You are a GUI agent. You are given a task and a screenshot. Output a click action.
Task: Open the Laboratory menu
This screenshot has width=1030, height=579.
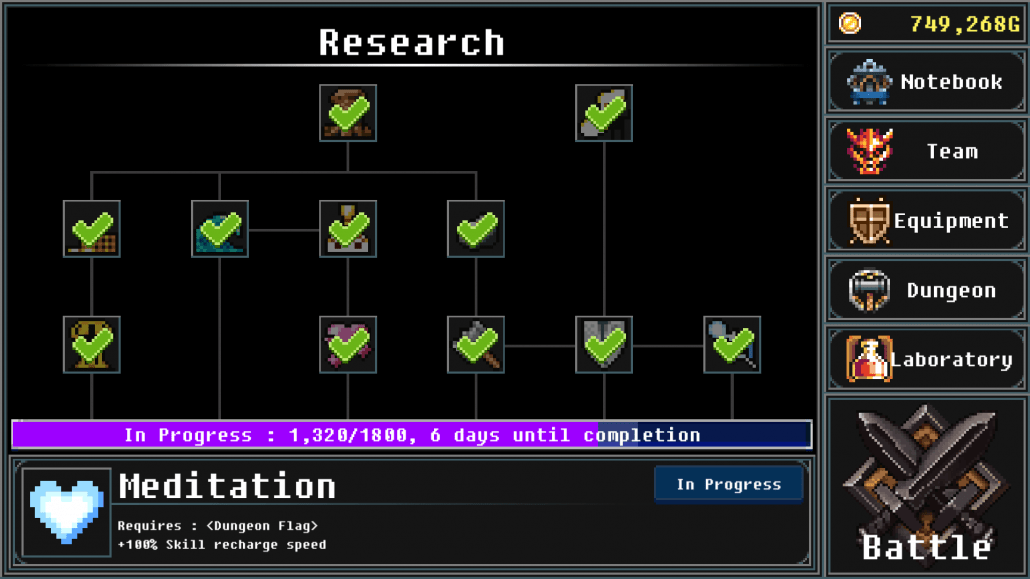927,359
